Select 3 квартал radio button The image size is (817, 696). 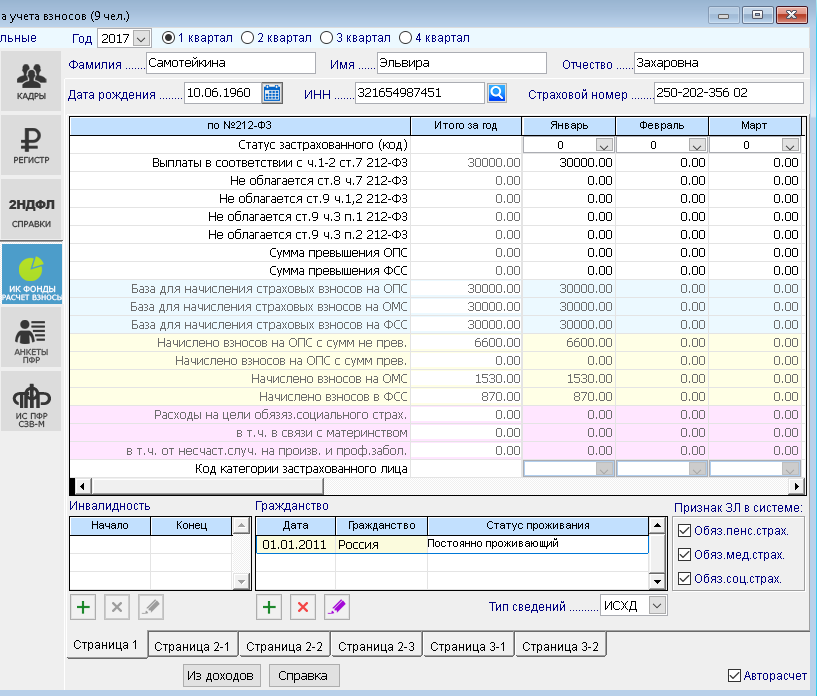(x=326, y=38)
